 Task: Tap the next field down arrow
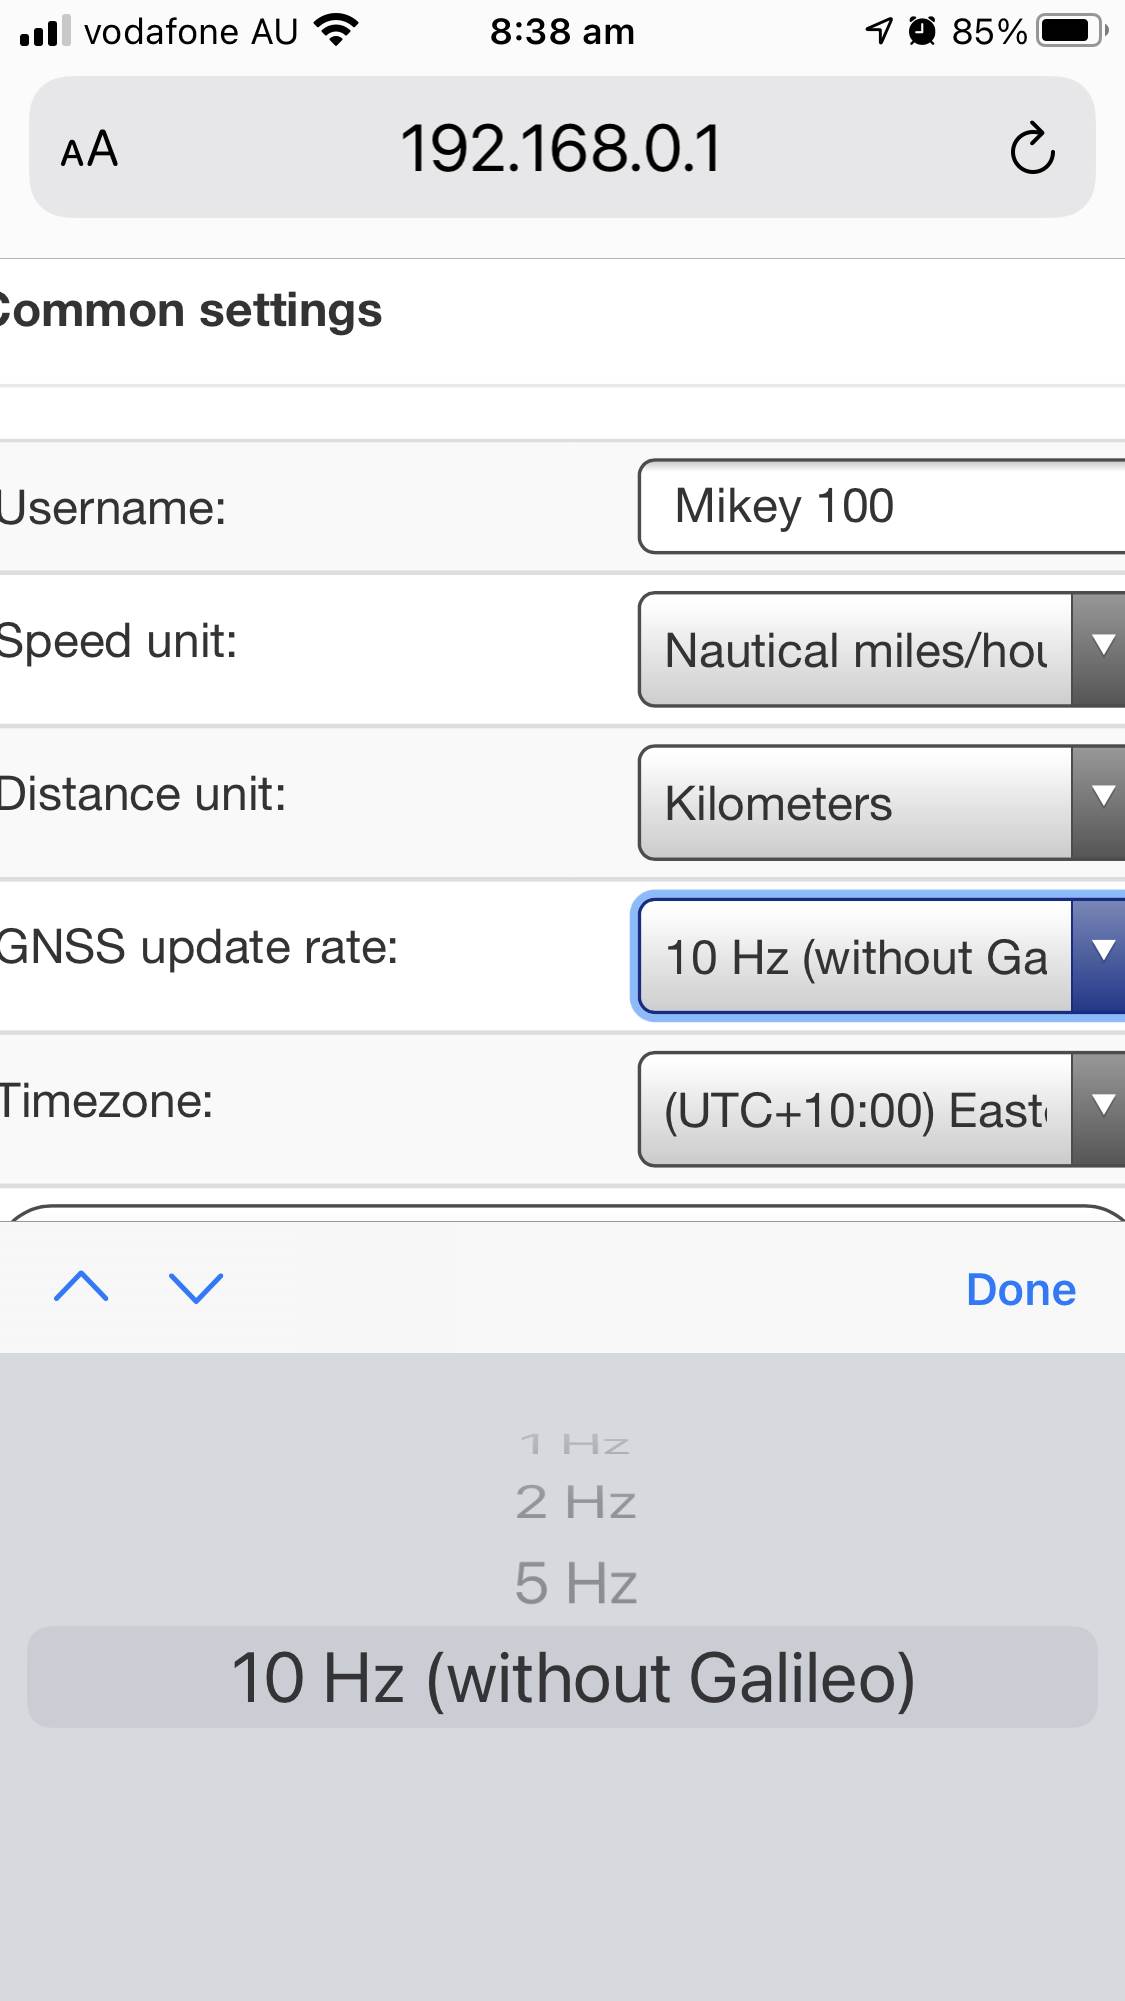tap(196, 1287)
